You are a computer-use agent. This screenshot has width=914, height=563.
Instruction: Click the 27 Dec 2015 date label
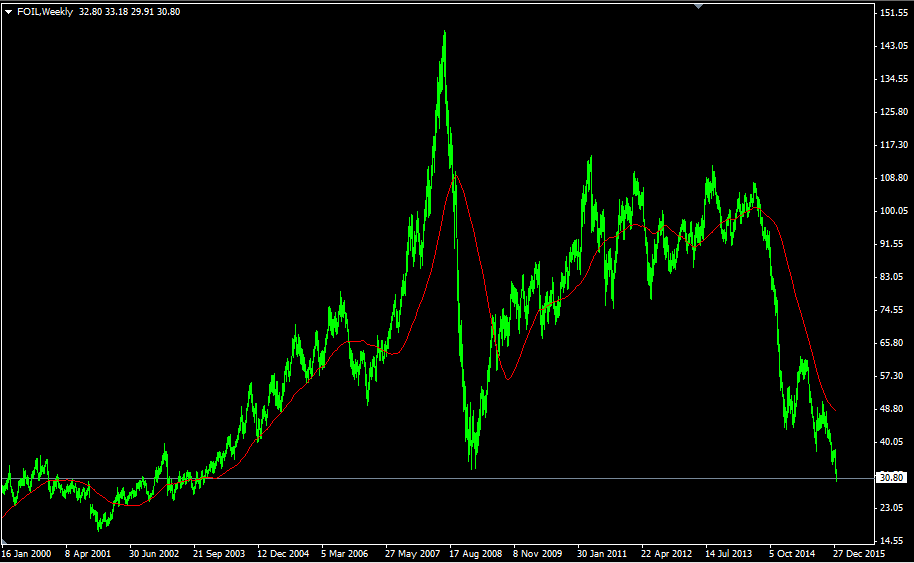[x=859, y=554]
